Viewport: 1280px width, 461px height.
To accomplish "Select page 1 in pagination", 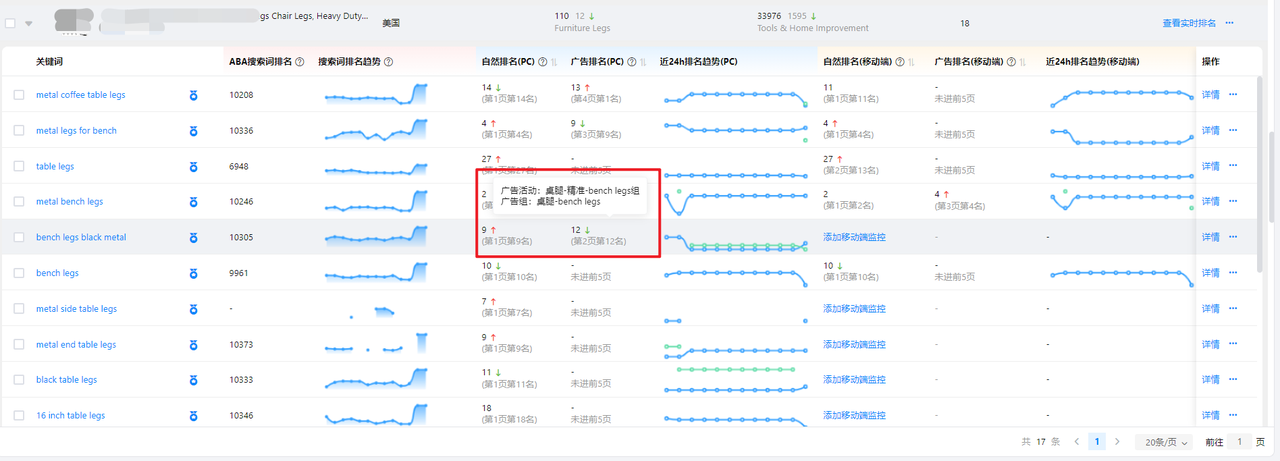I will point(1097,441).
